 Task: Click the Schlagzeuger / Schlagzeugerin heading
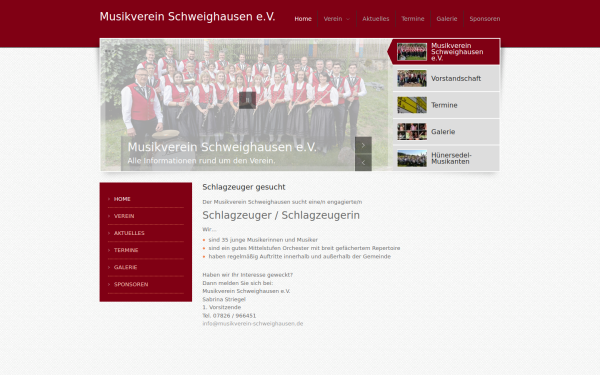(281, 215)
